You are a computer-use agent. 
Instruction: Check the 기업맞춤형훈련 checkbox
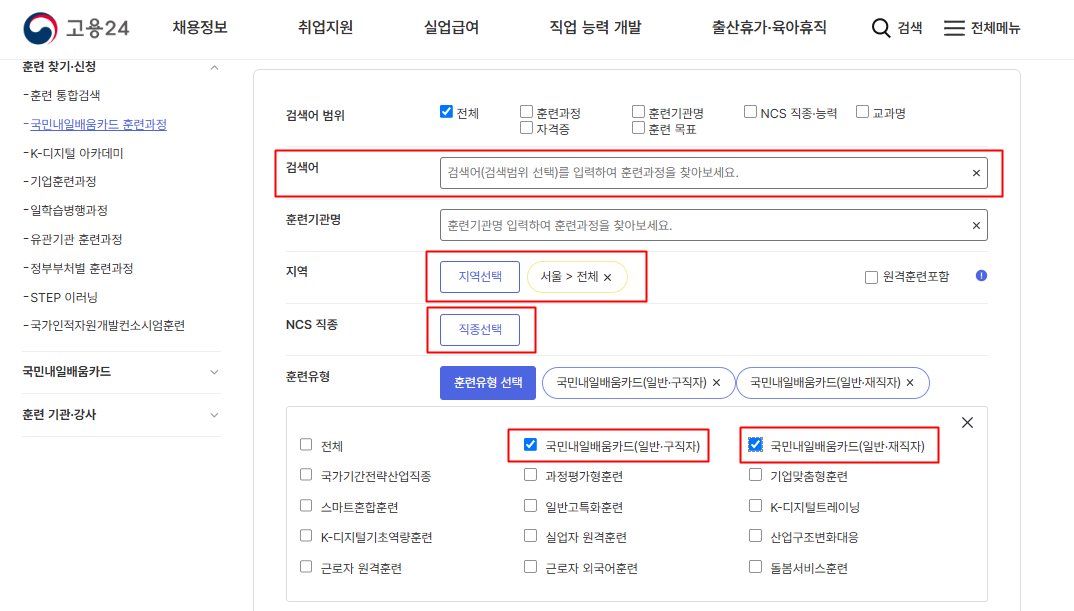click(x=756, y=475)
